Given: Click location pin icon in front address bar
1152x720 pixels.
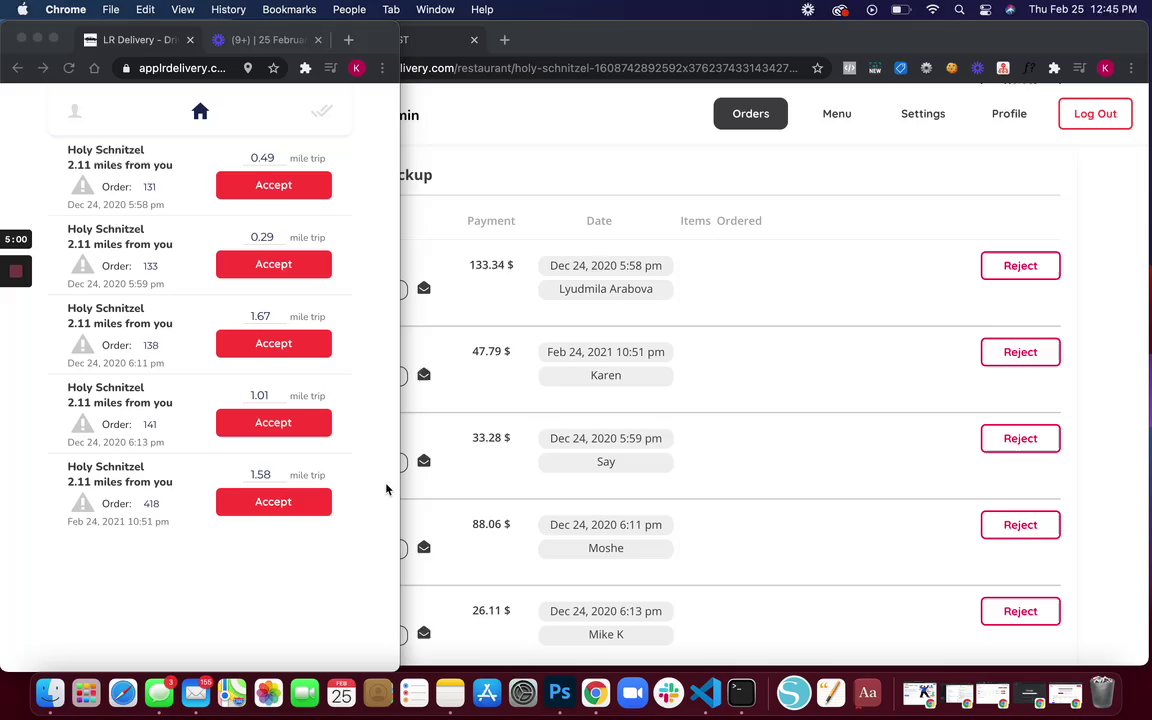Looking at the screenshot, I should click(248, 68).
